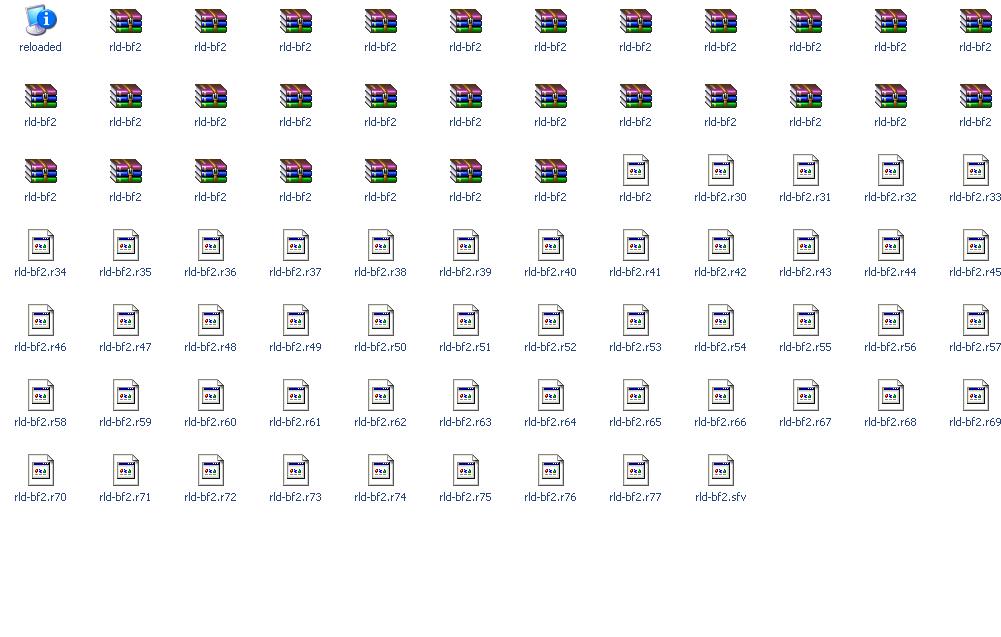Select the rld-bf2.r52 file icon

pos(550,320)
